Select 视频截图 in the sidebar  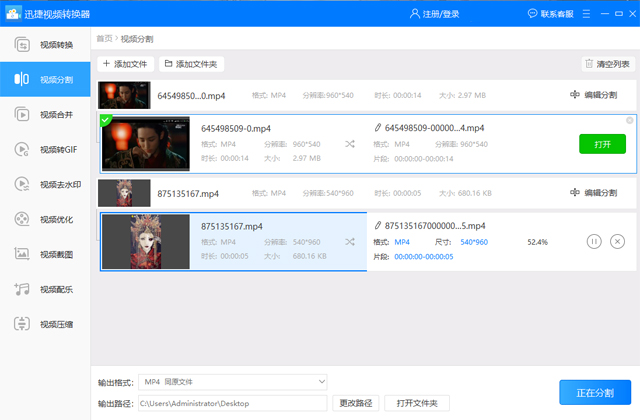tap(45, 254)
